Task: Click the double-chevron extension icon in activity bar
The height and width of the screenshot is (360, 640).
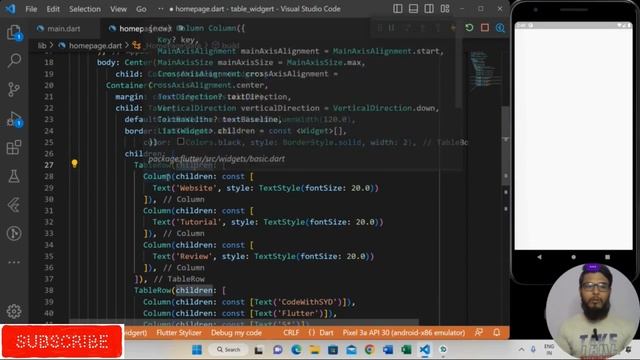Action: 14,205
